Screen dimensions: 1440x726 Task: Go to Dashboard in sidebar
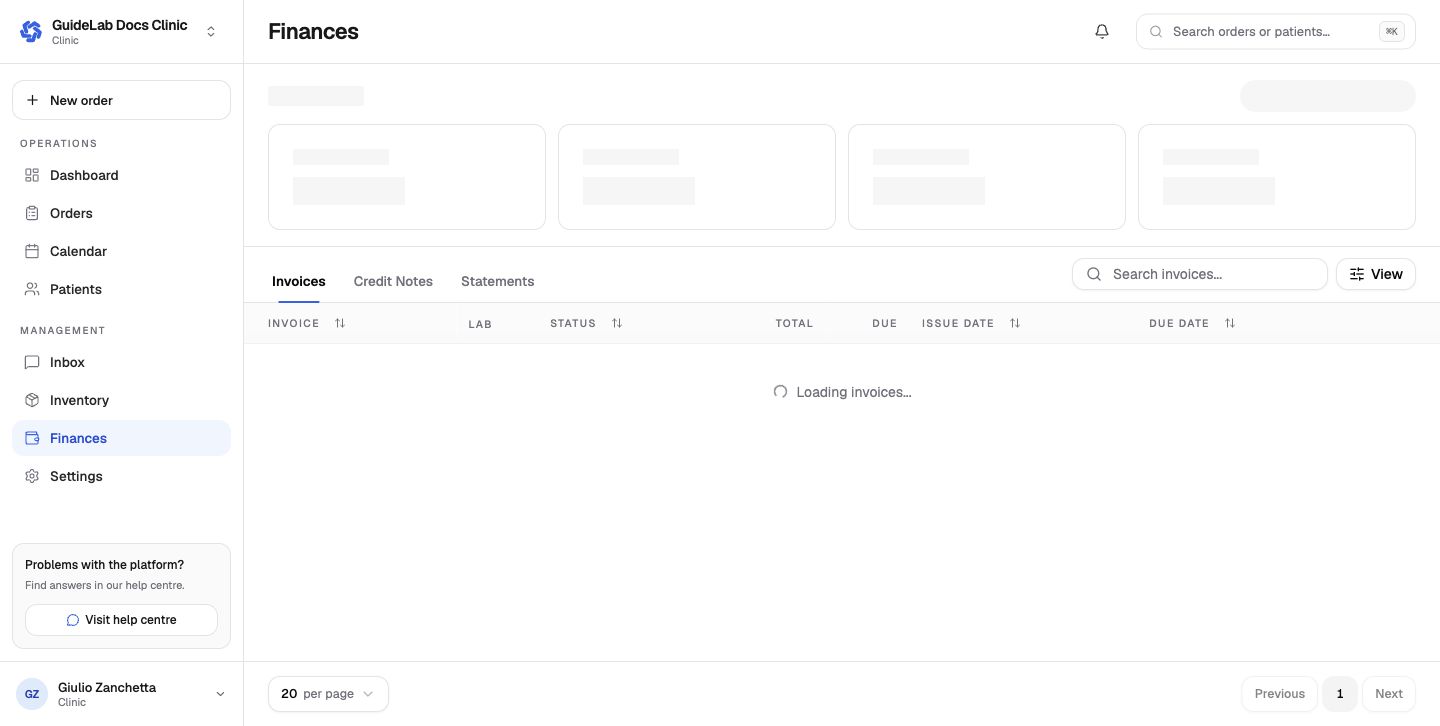[x=122, y=175]
